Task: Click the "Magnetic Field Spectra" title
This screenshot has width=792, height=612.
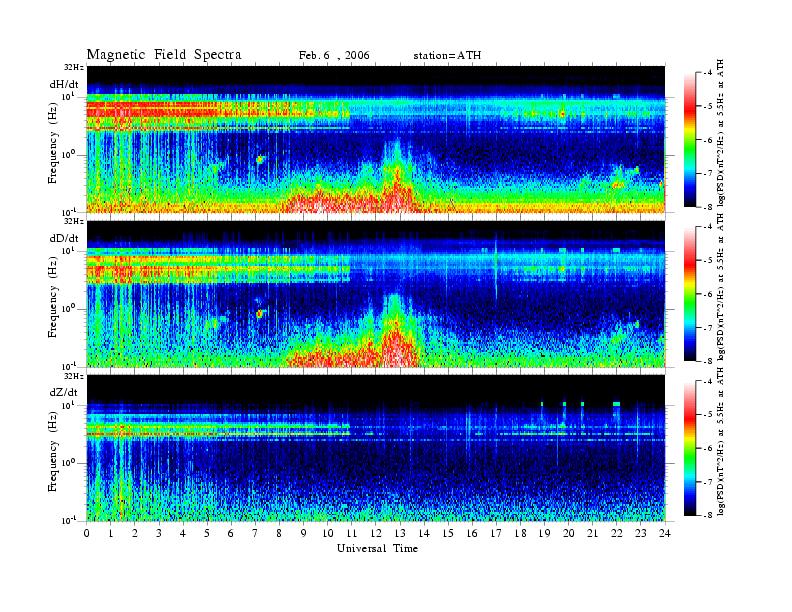Action: click(164, 55)
